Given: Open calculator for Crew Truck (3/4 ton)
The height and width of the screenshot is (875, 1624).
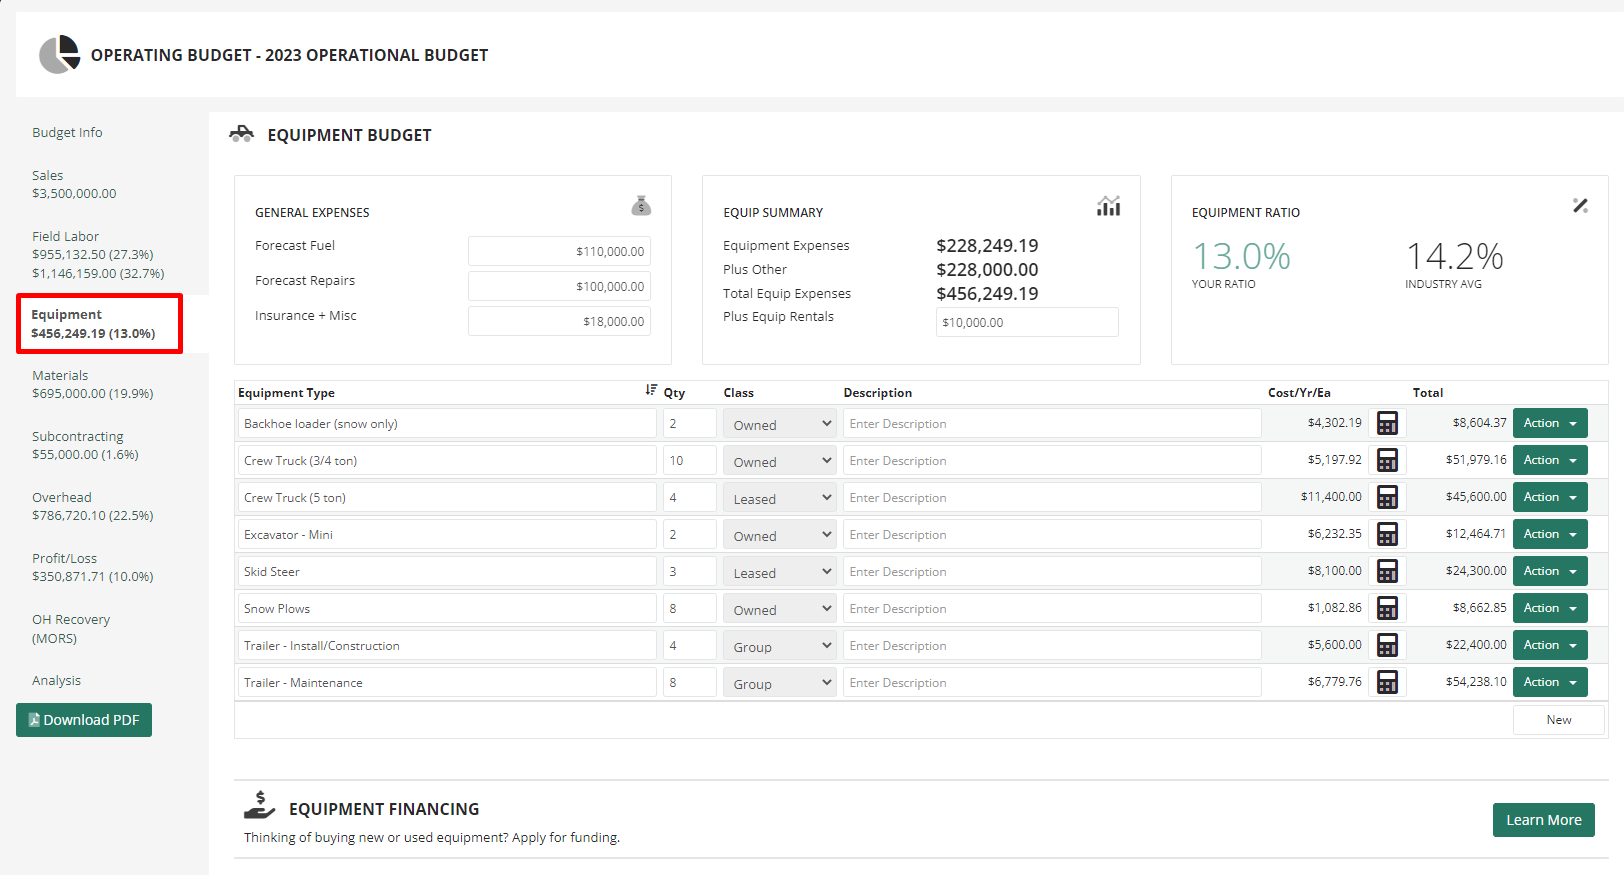Looking at the screenshot, I should (1387, 460).
